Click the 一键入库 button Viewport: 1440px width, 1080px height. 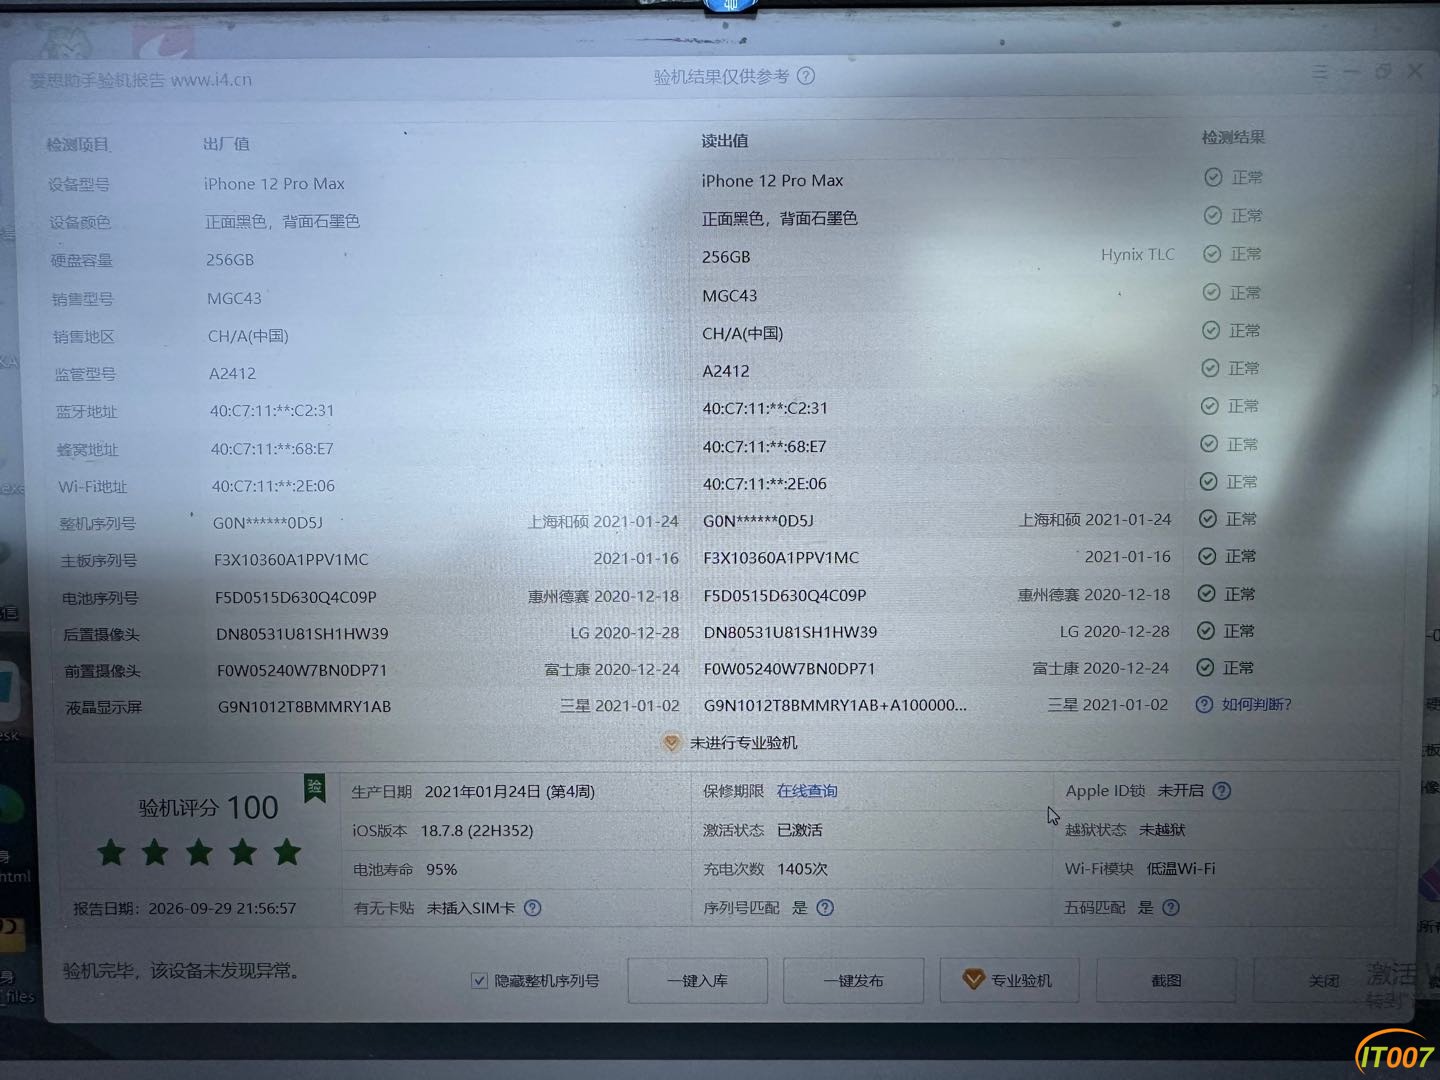coord(698,981)
